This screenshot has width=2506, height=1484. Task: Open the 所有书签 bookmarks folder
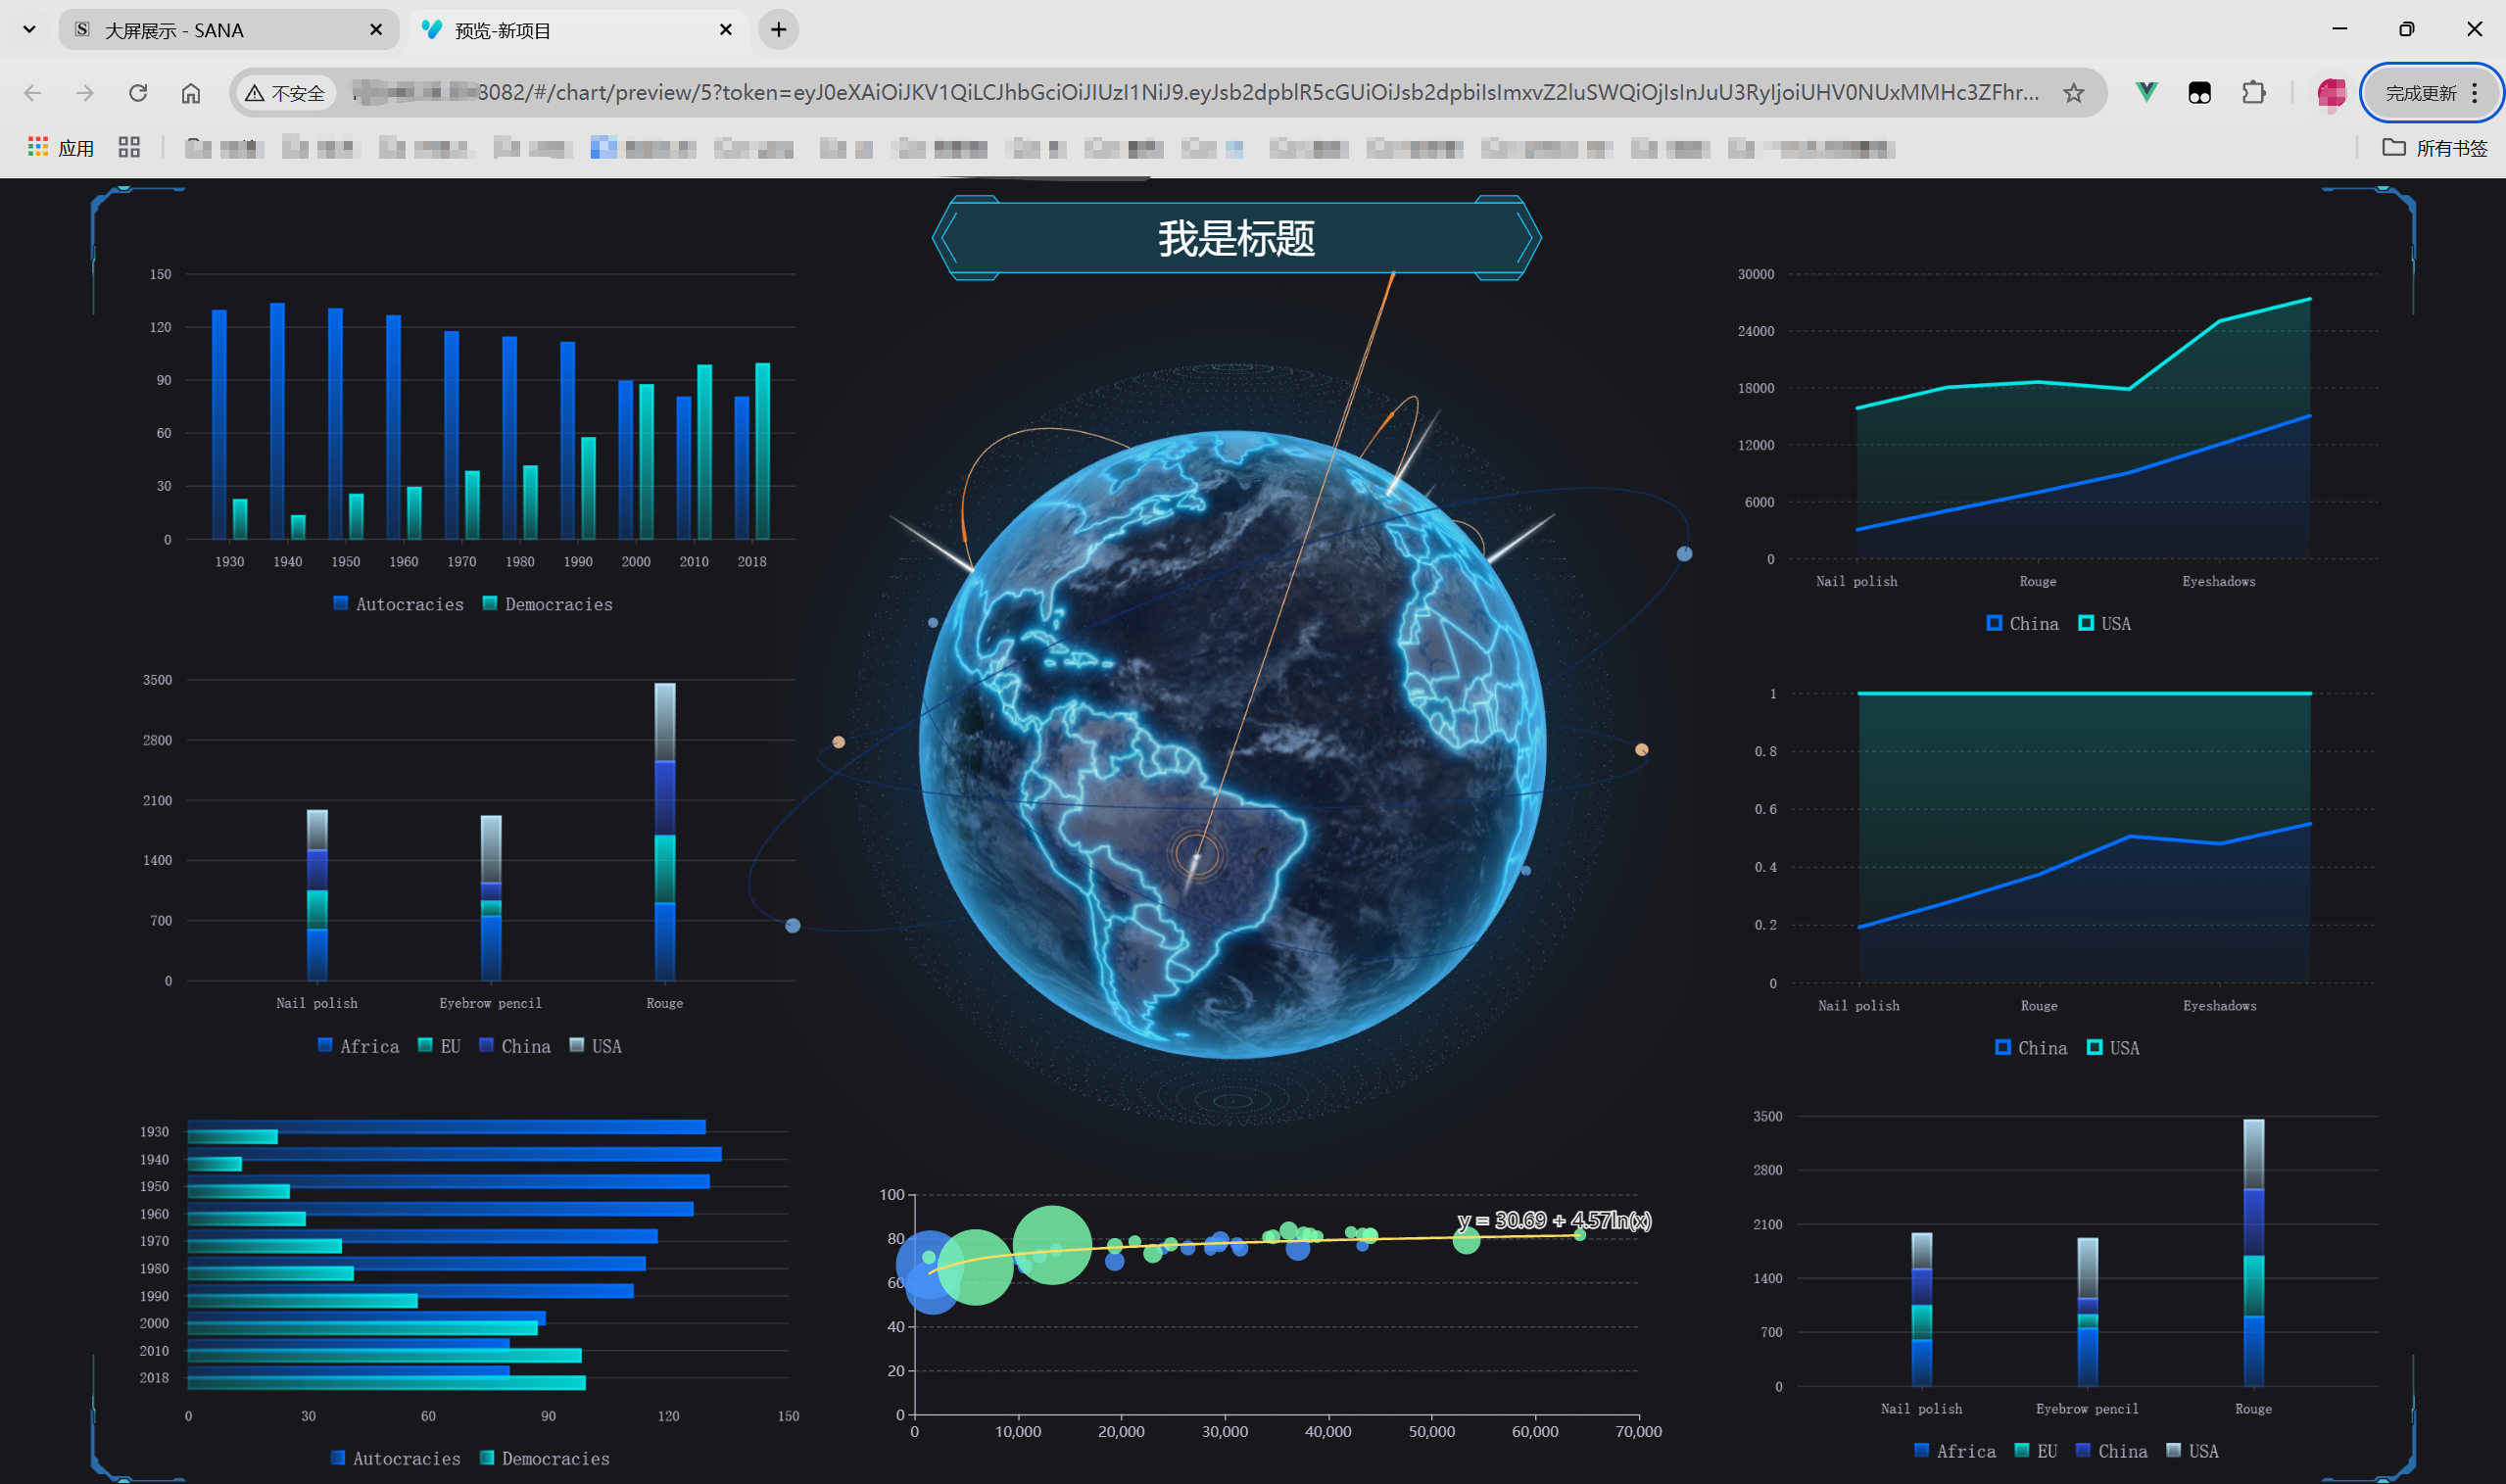(x=2434, y=148)
